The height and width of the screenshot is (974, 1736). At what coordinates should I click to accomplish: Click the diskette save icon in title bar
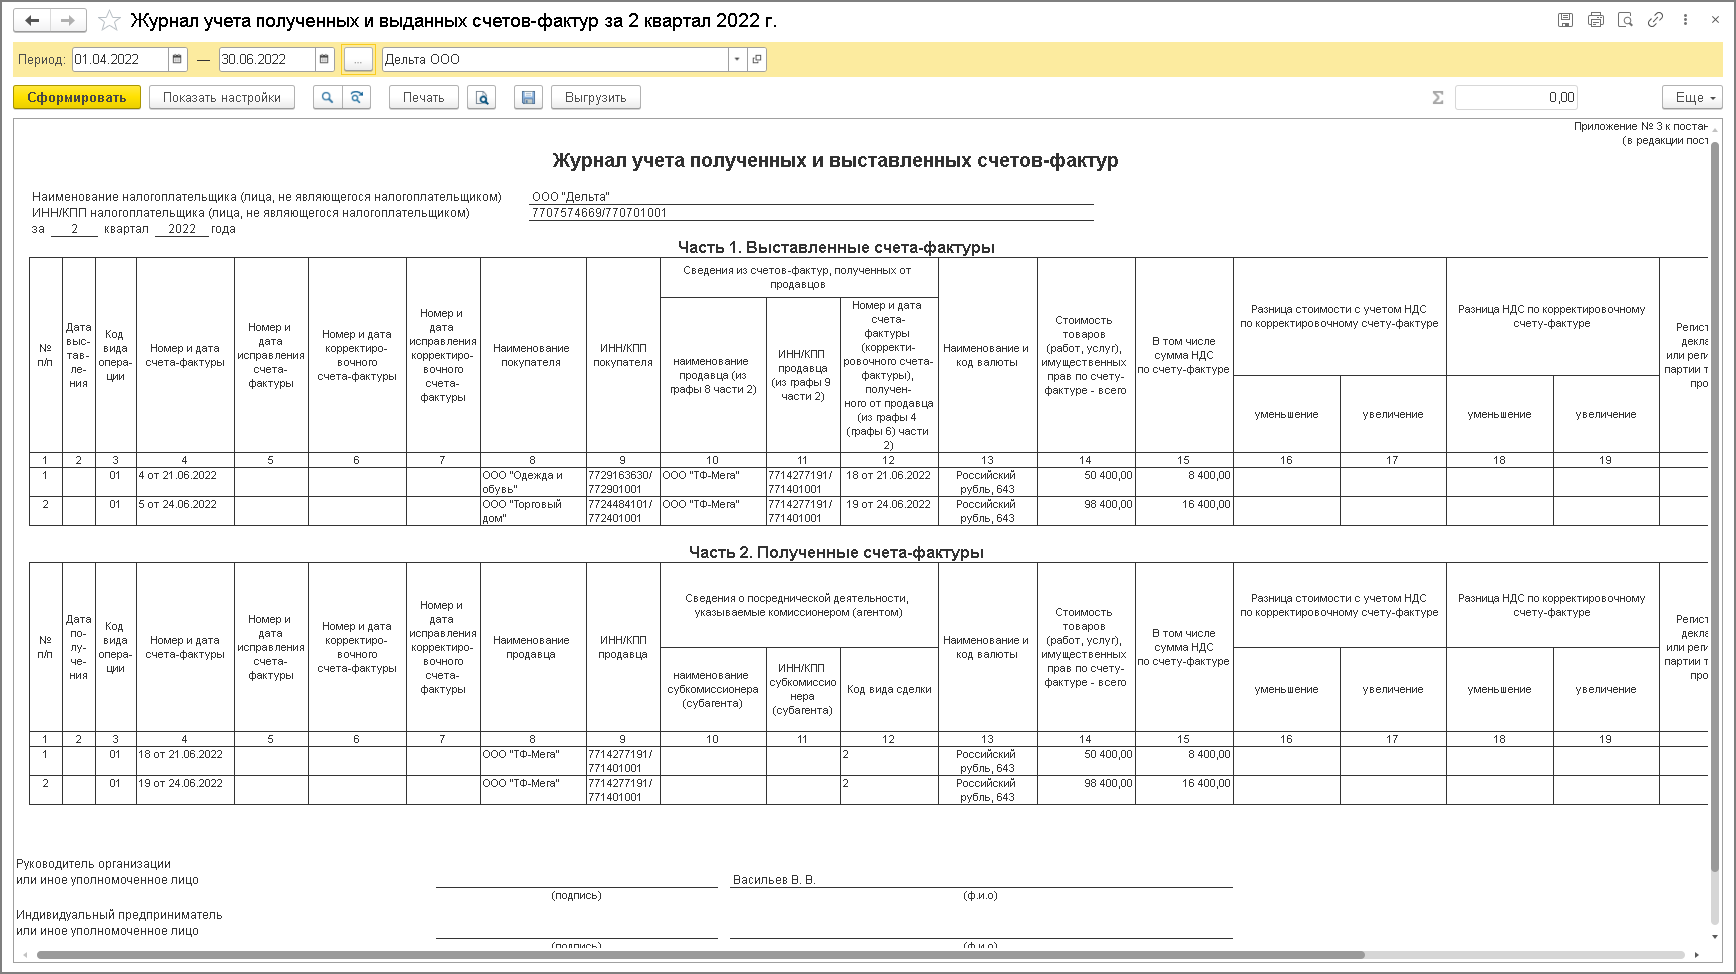(1566, 20)
